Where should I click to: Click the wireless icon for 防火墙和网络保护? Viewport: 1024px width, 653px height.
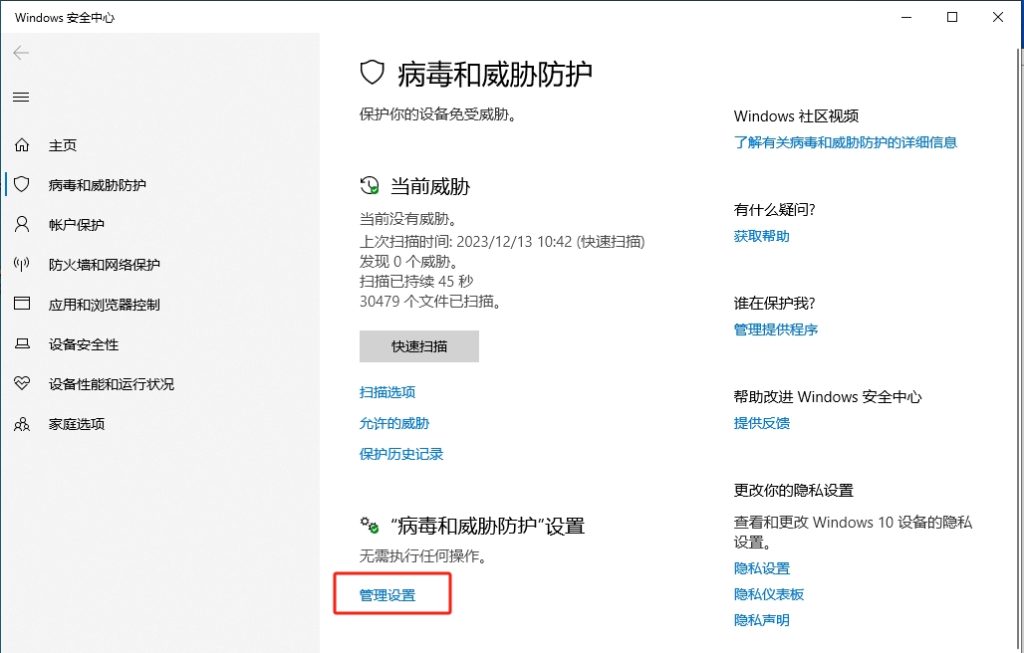click(22, 265)
